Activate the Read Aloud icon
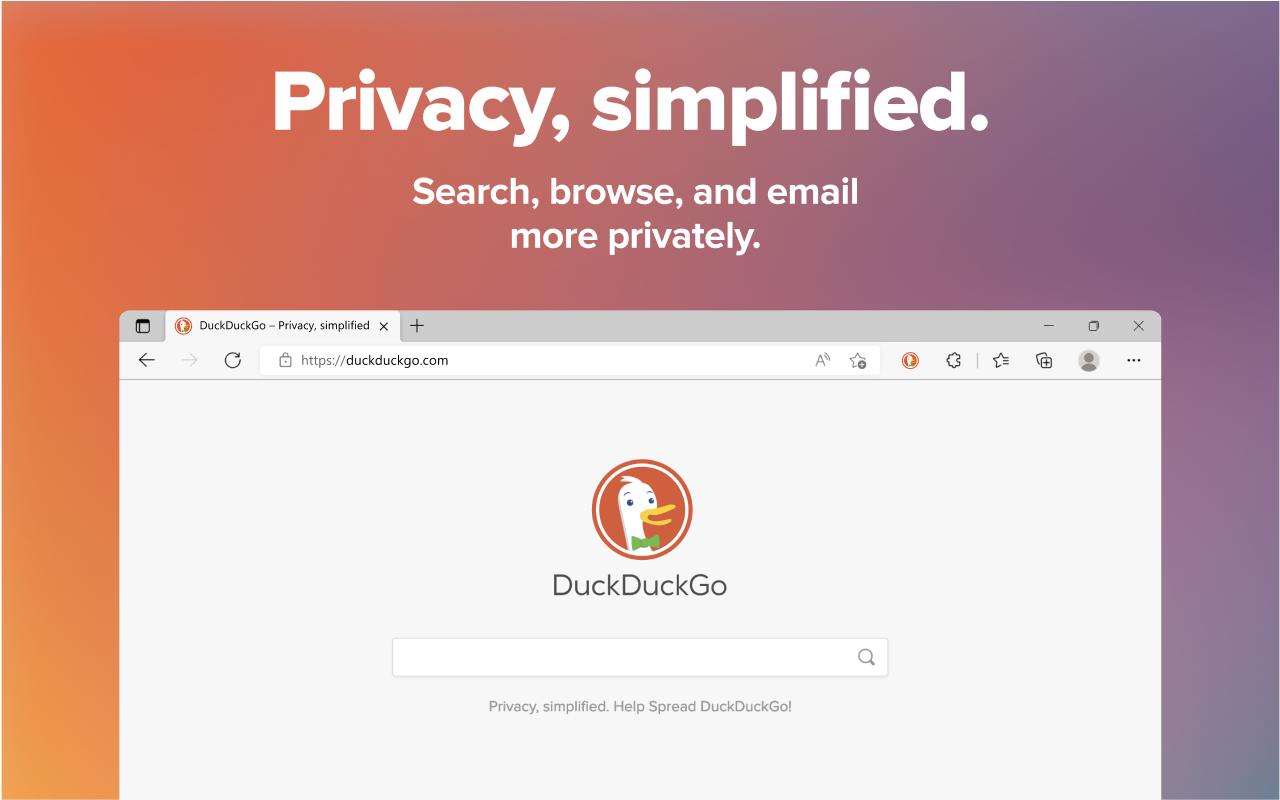The image size is (1280, 800). click(823, 360)
